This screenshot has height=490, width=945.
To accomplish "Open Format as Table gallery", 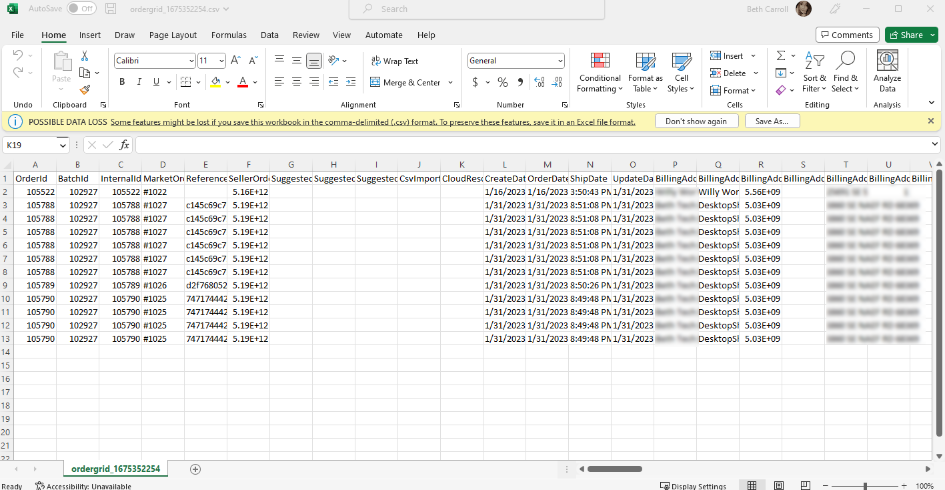I will (x=645, y=72).
